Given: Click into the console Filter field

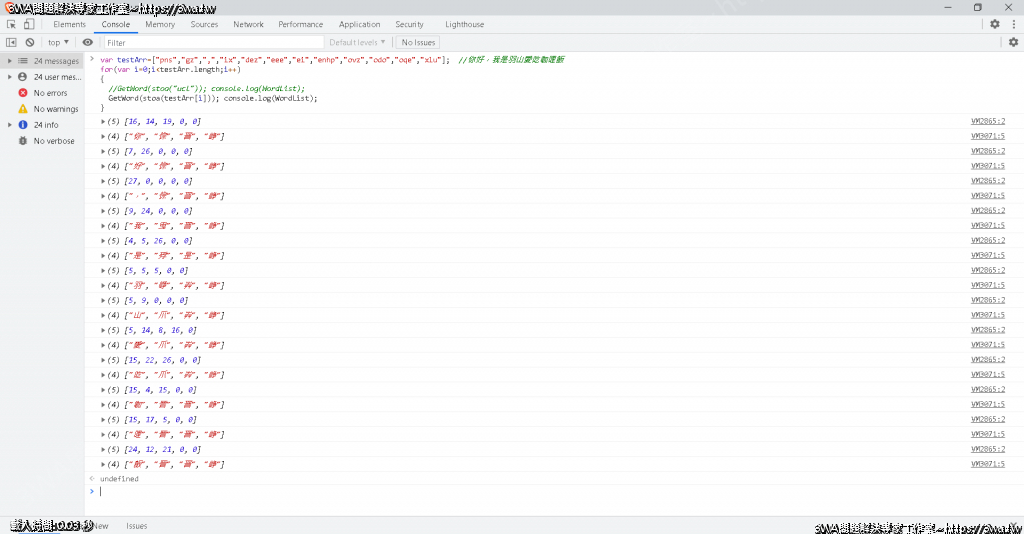Looking at the screenshot, I should click(213, 42).
